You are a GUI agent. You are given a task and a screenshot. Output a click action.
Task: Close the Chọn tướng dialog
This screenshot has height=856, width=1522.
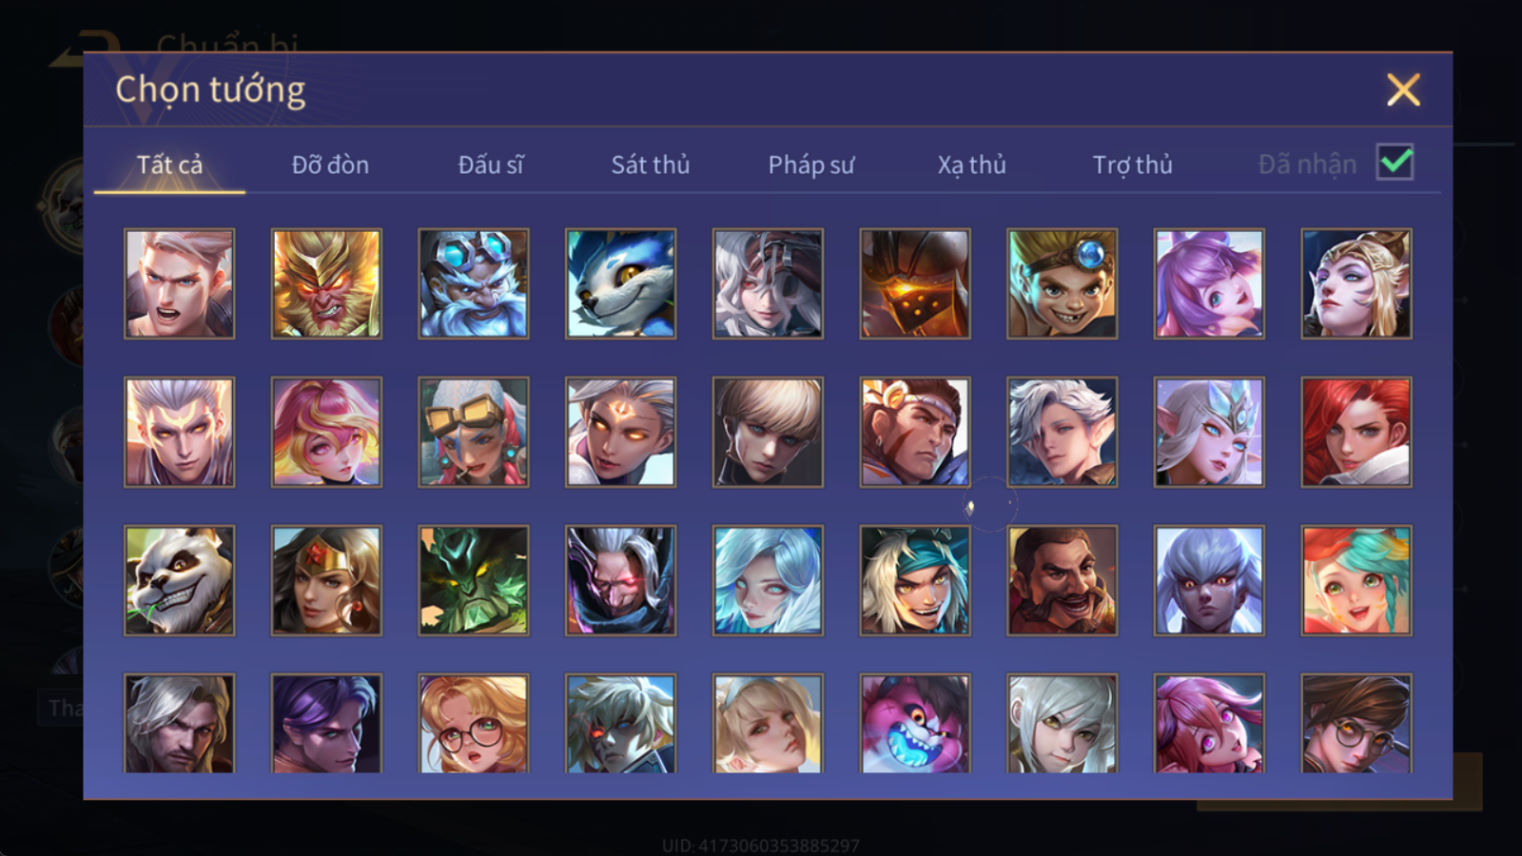click(1403, 90)
